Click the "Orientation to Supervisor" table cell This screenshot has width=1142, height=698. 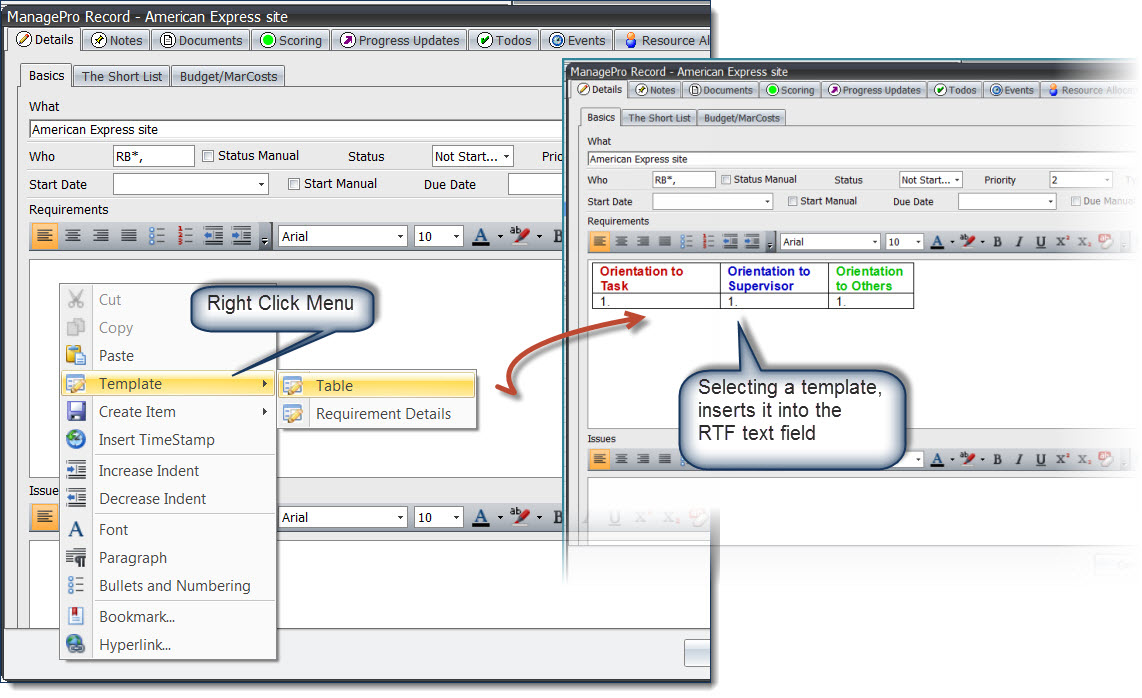pos(774,278)
